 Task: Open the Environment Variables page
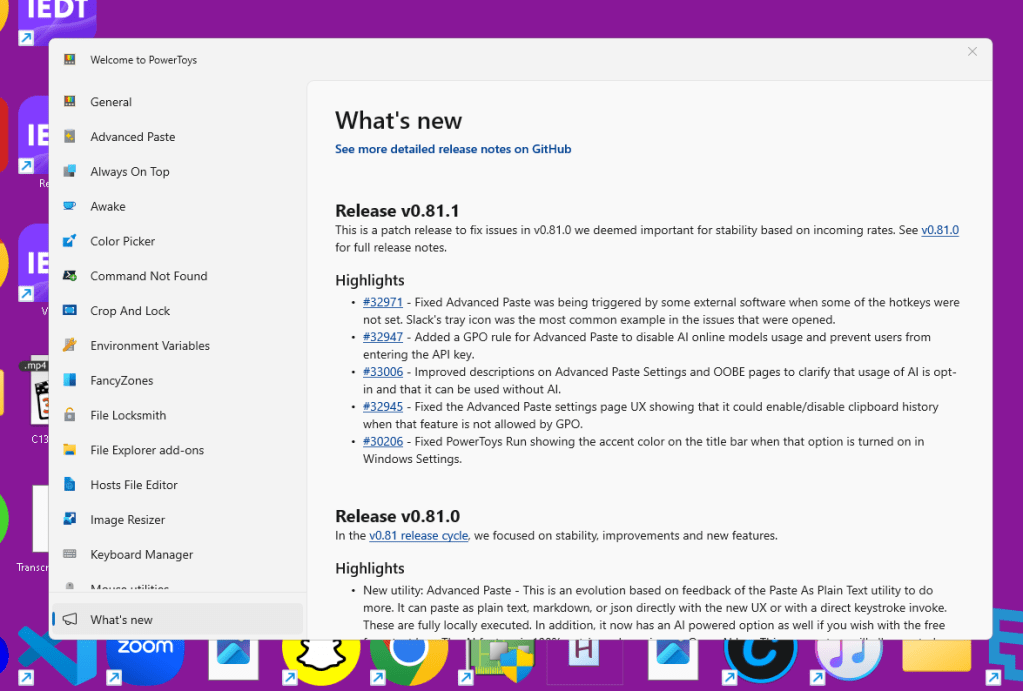click(177, 345)
